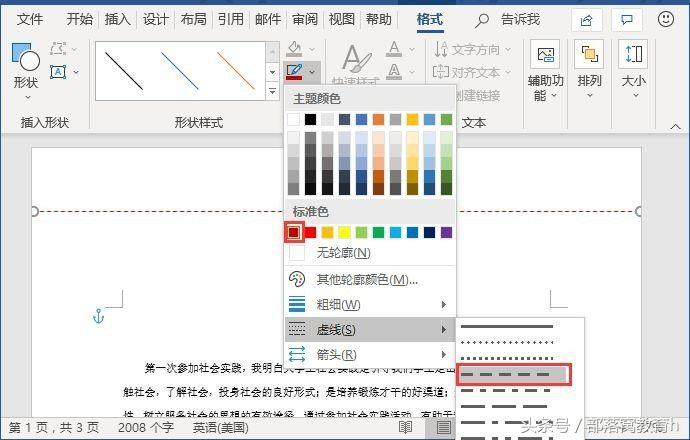Switch to the View (视图) tab
This screenshot has height=440, width=690.
341,19
